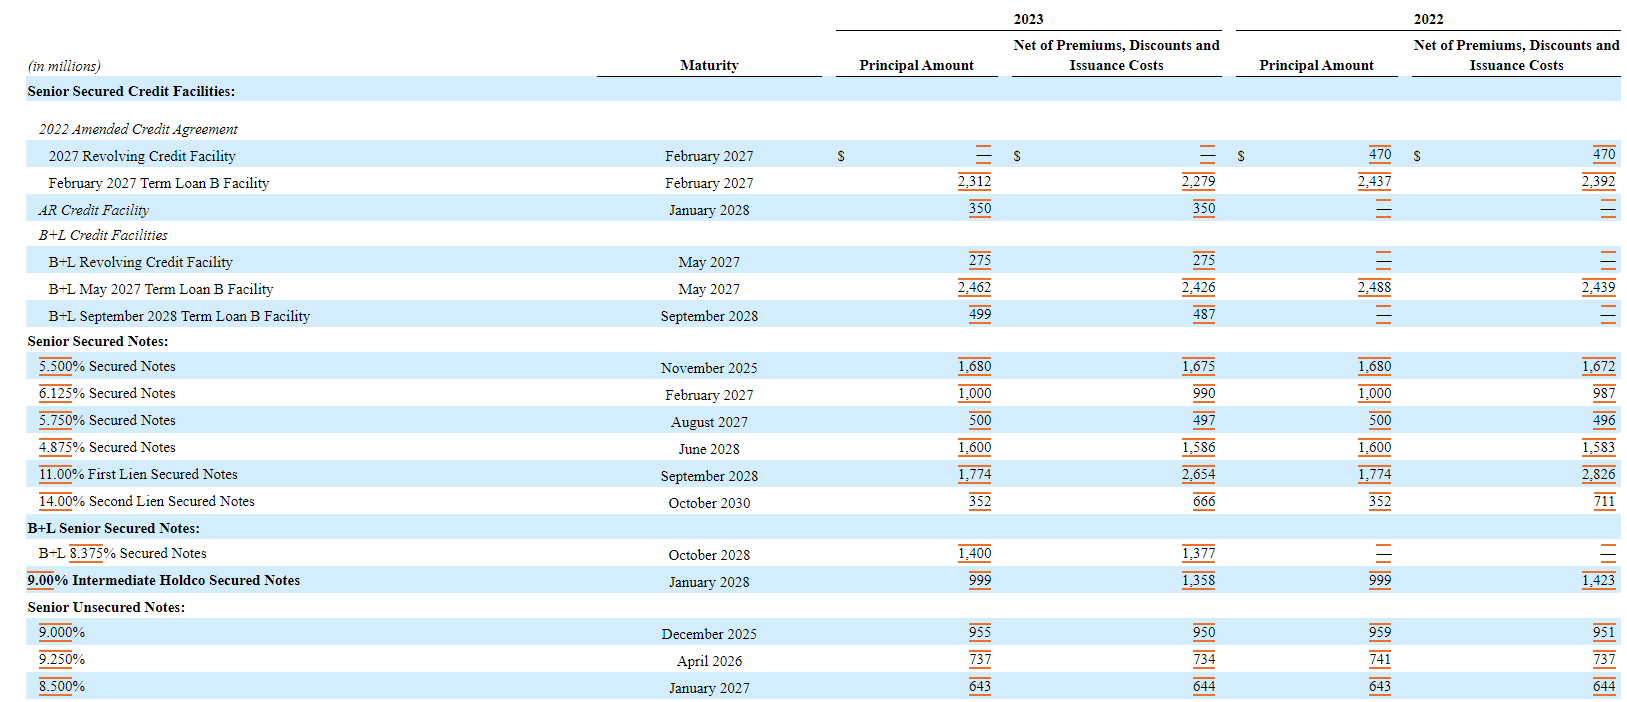Image resolution: width=1627 pixels, height=702 pixels.
Task: Click the "B+L Senior Secured Notes:" heading
Action: pyautogui.click(x=113, y=528)
